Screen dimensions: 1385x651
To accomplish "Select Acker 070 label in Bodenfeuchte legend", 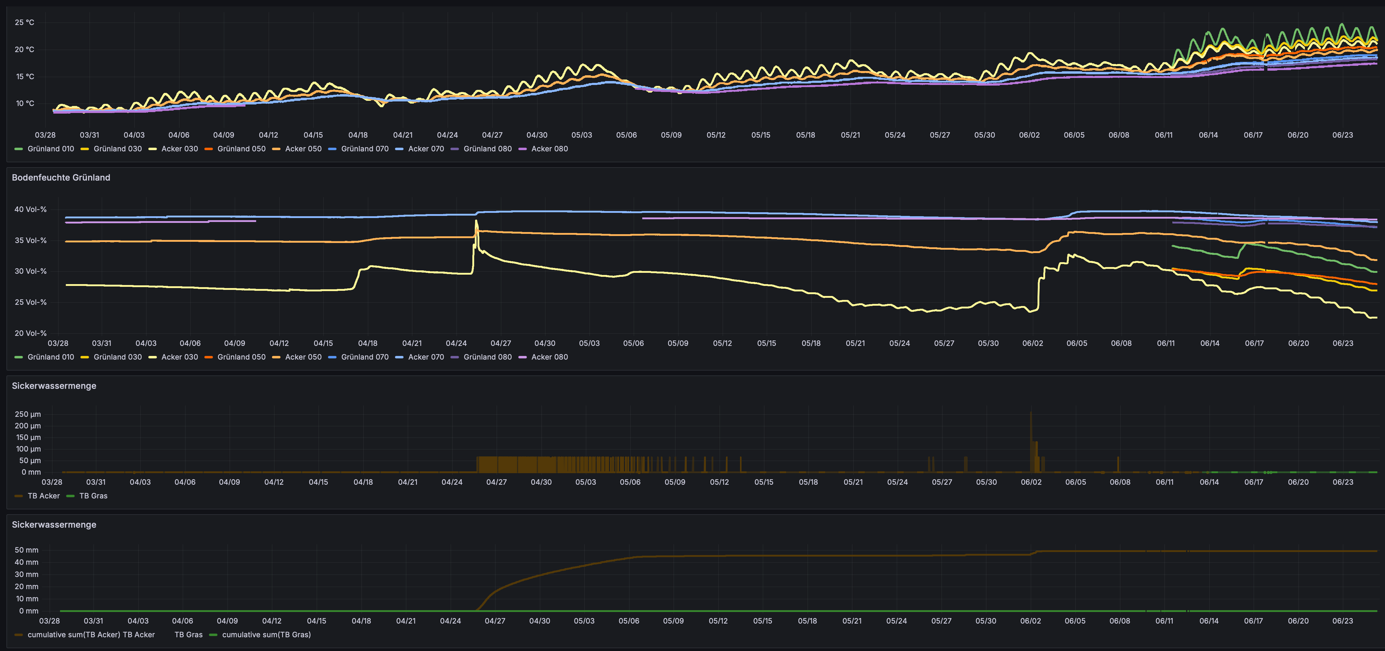I will (x=426, y=357).
